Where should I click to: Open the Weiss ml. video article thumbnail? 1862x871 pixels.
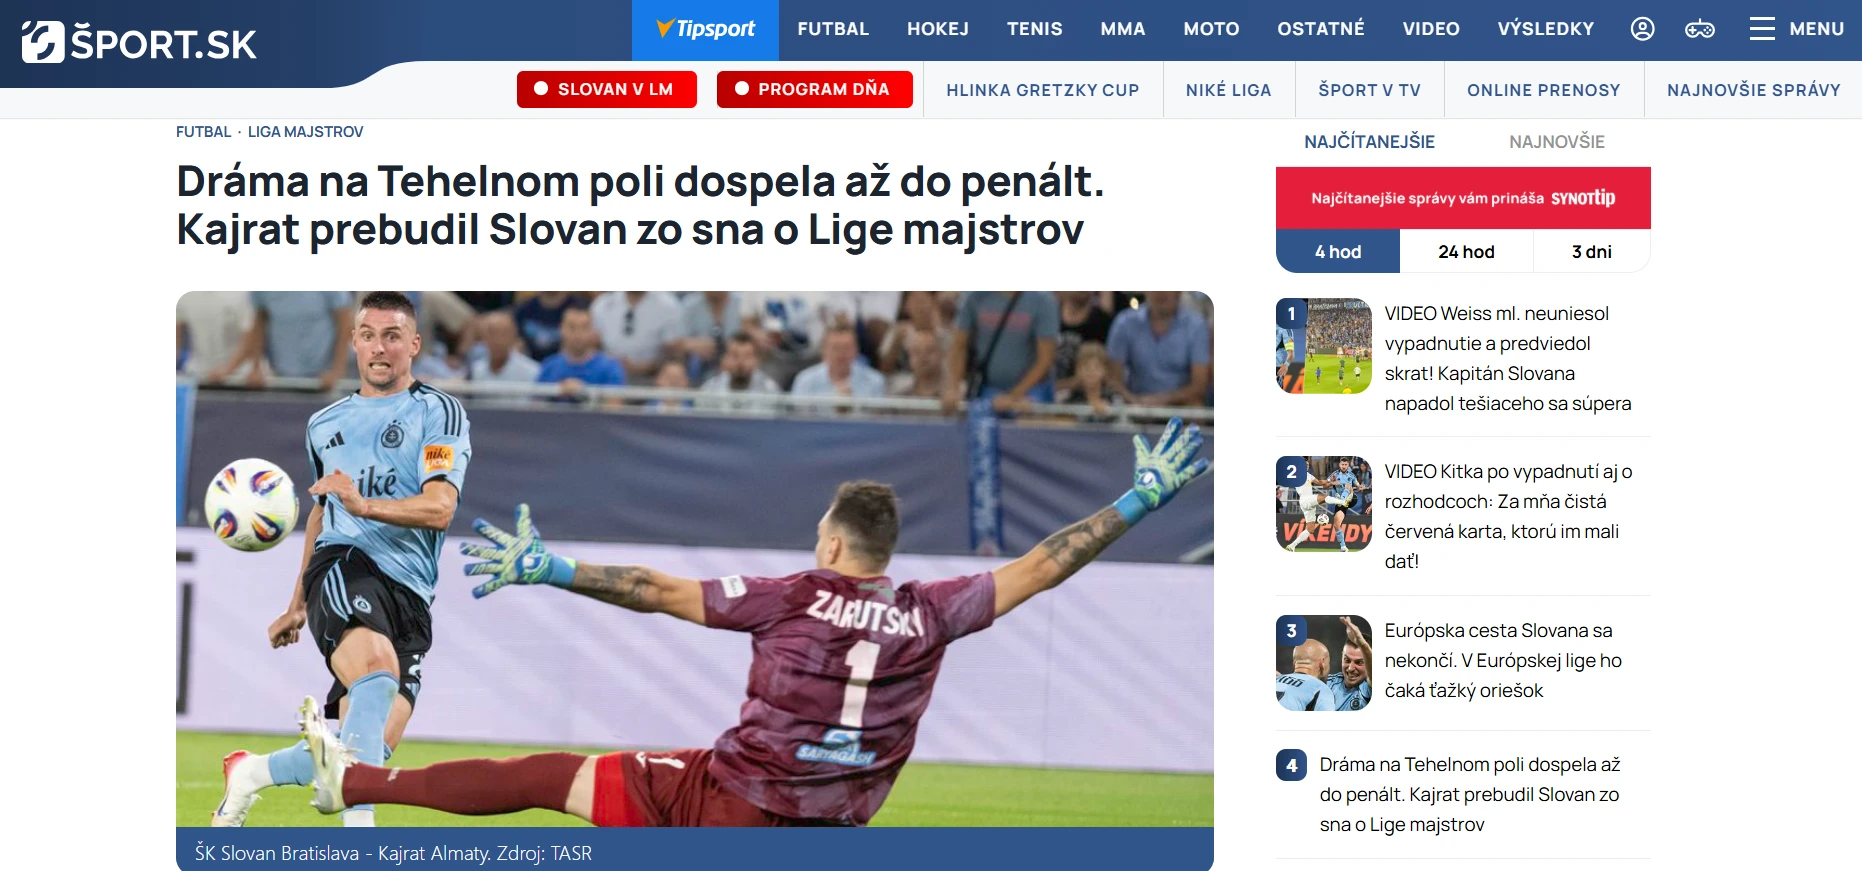point(1324,346)
